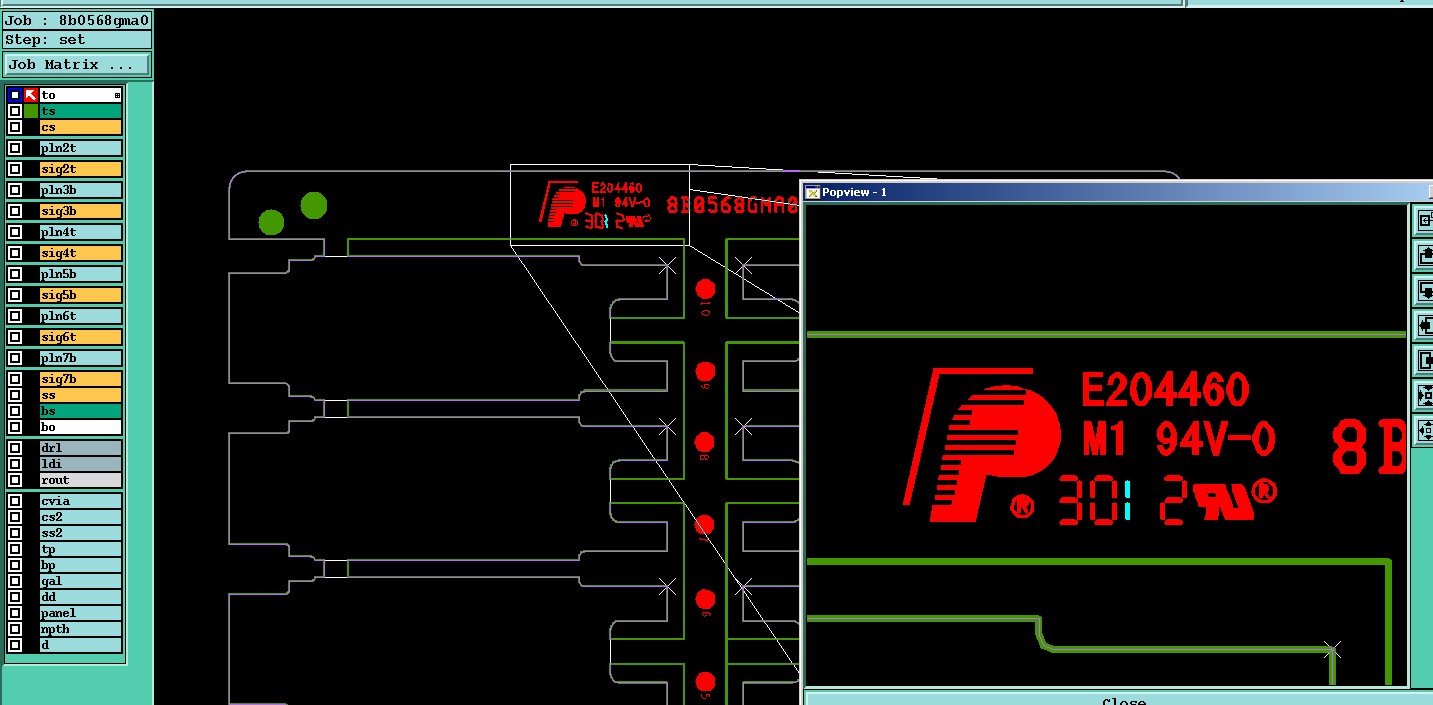The image size is (1433, 705).
Task: Select the 'bo' layer name
Action: (x=81, y=427)
